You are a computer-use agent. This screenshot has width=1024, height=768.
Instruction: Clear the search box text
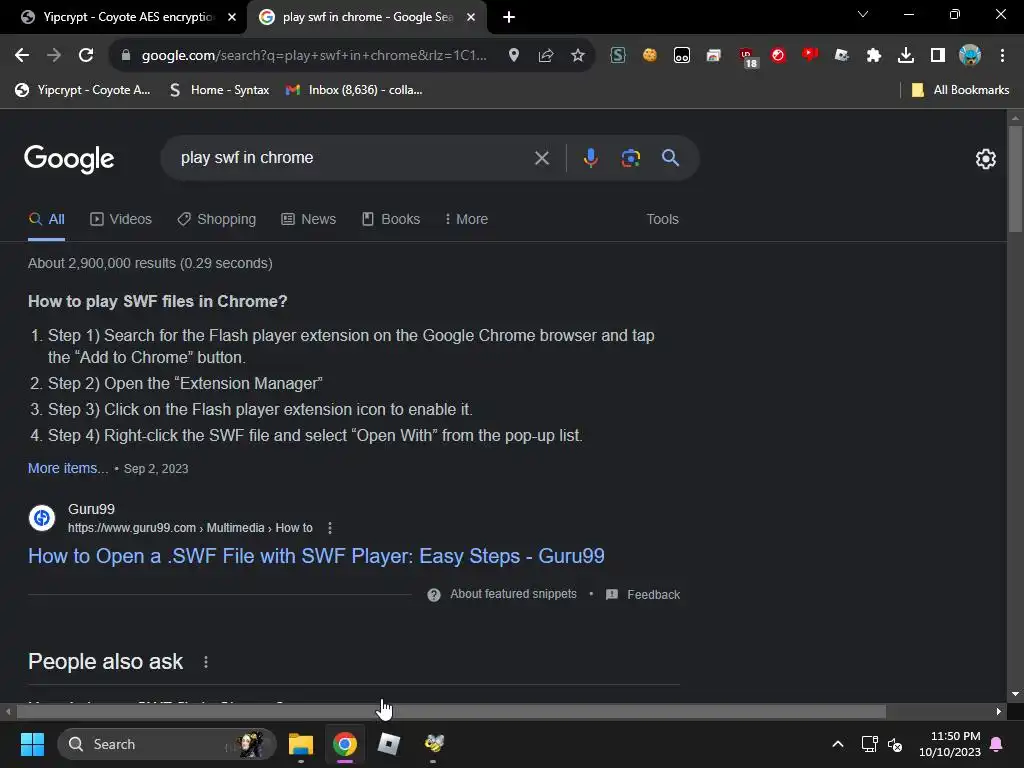(x=541, y=158)
